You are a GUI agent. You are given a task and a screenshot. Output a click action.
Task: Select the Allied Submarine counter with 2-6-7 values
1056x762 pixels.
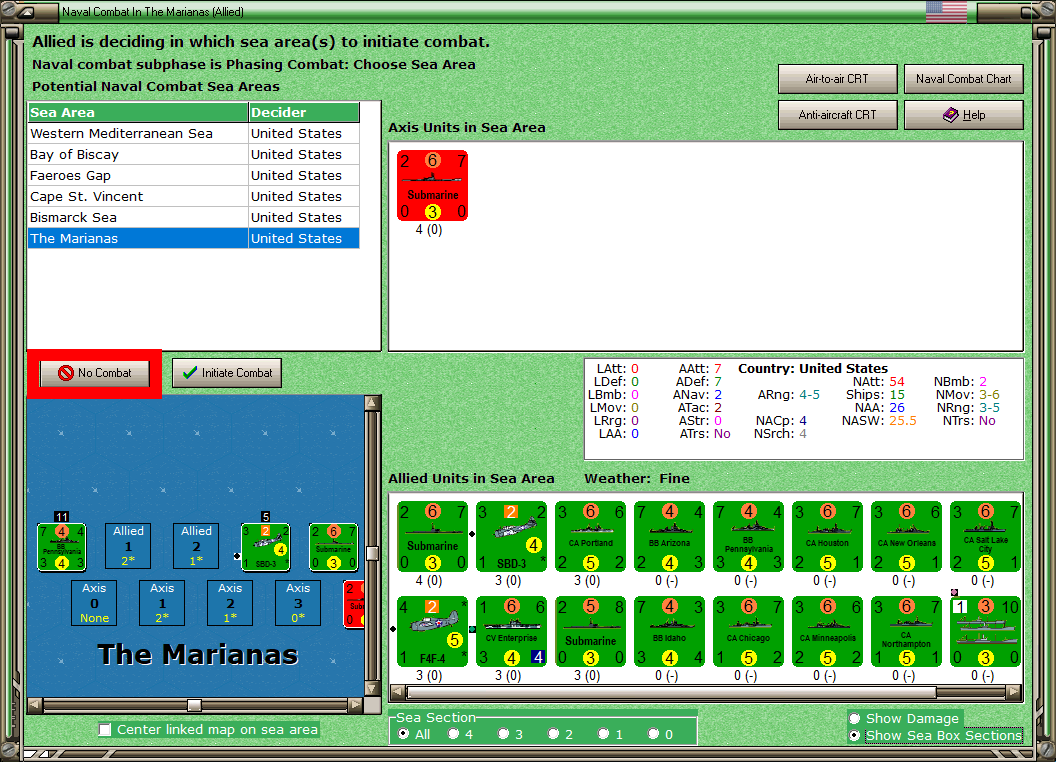[x=432, y=537]
